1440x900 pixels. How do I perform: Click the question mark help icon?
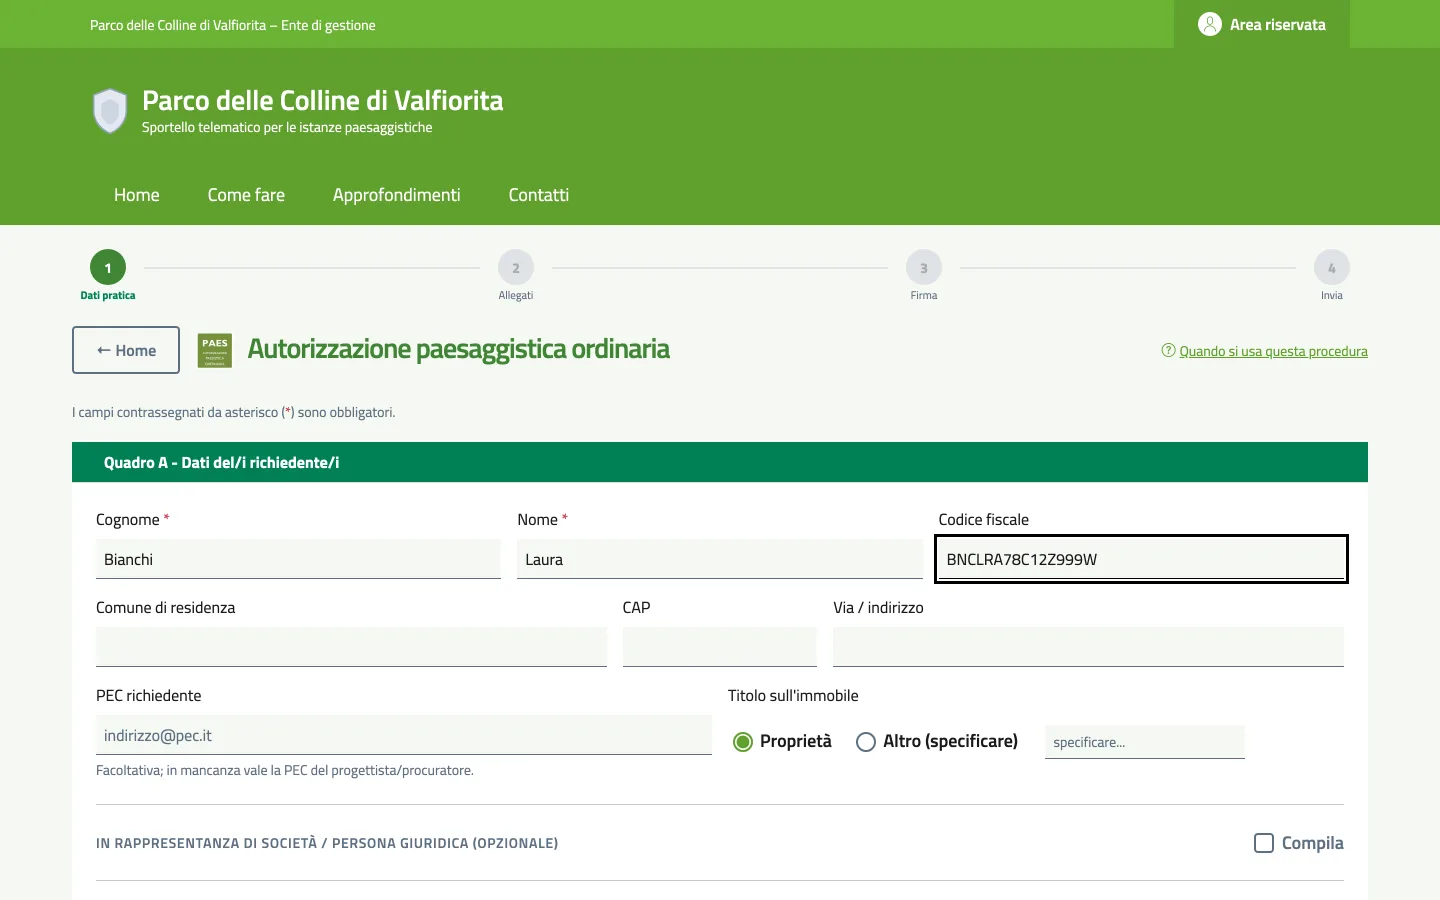coord(1168,350)
